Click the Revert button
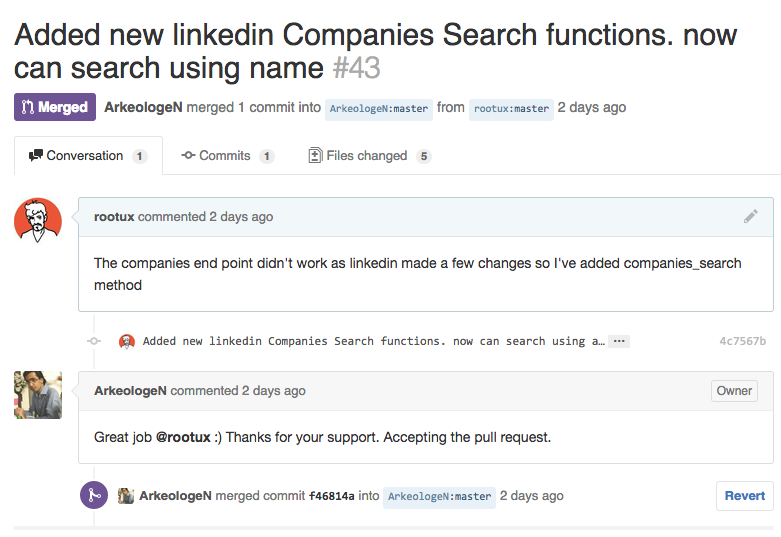The height and width of the screenshot is (537, 781). tap(745, 496)
